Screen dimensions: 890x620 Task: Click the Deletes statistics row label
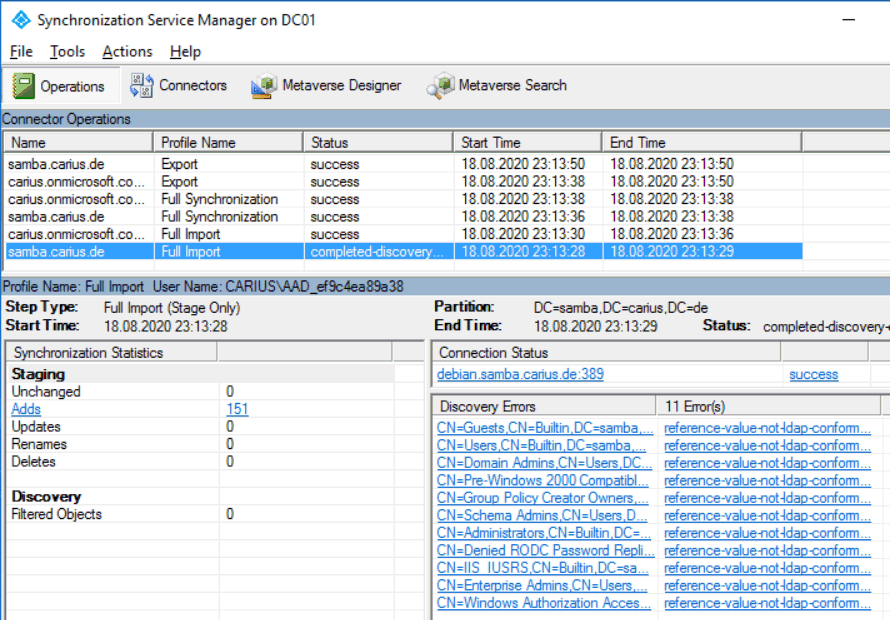33,462
